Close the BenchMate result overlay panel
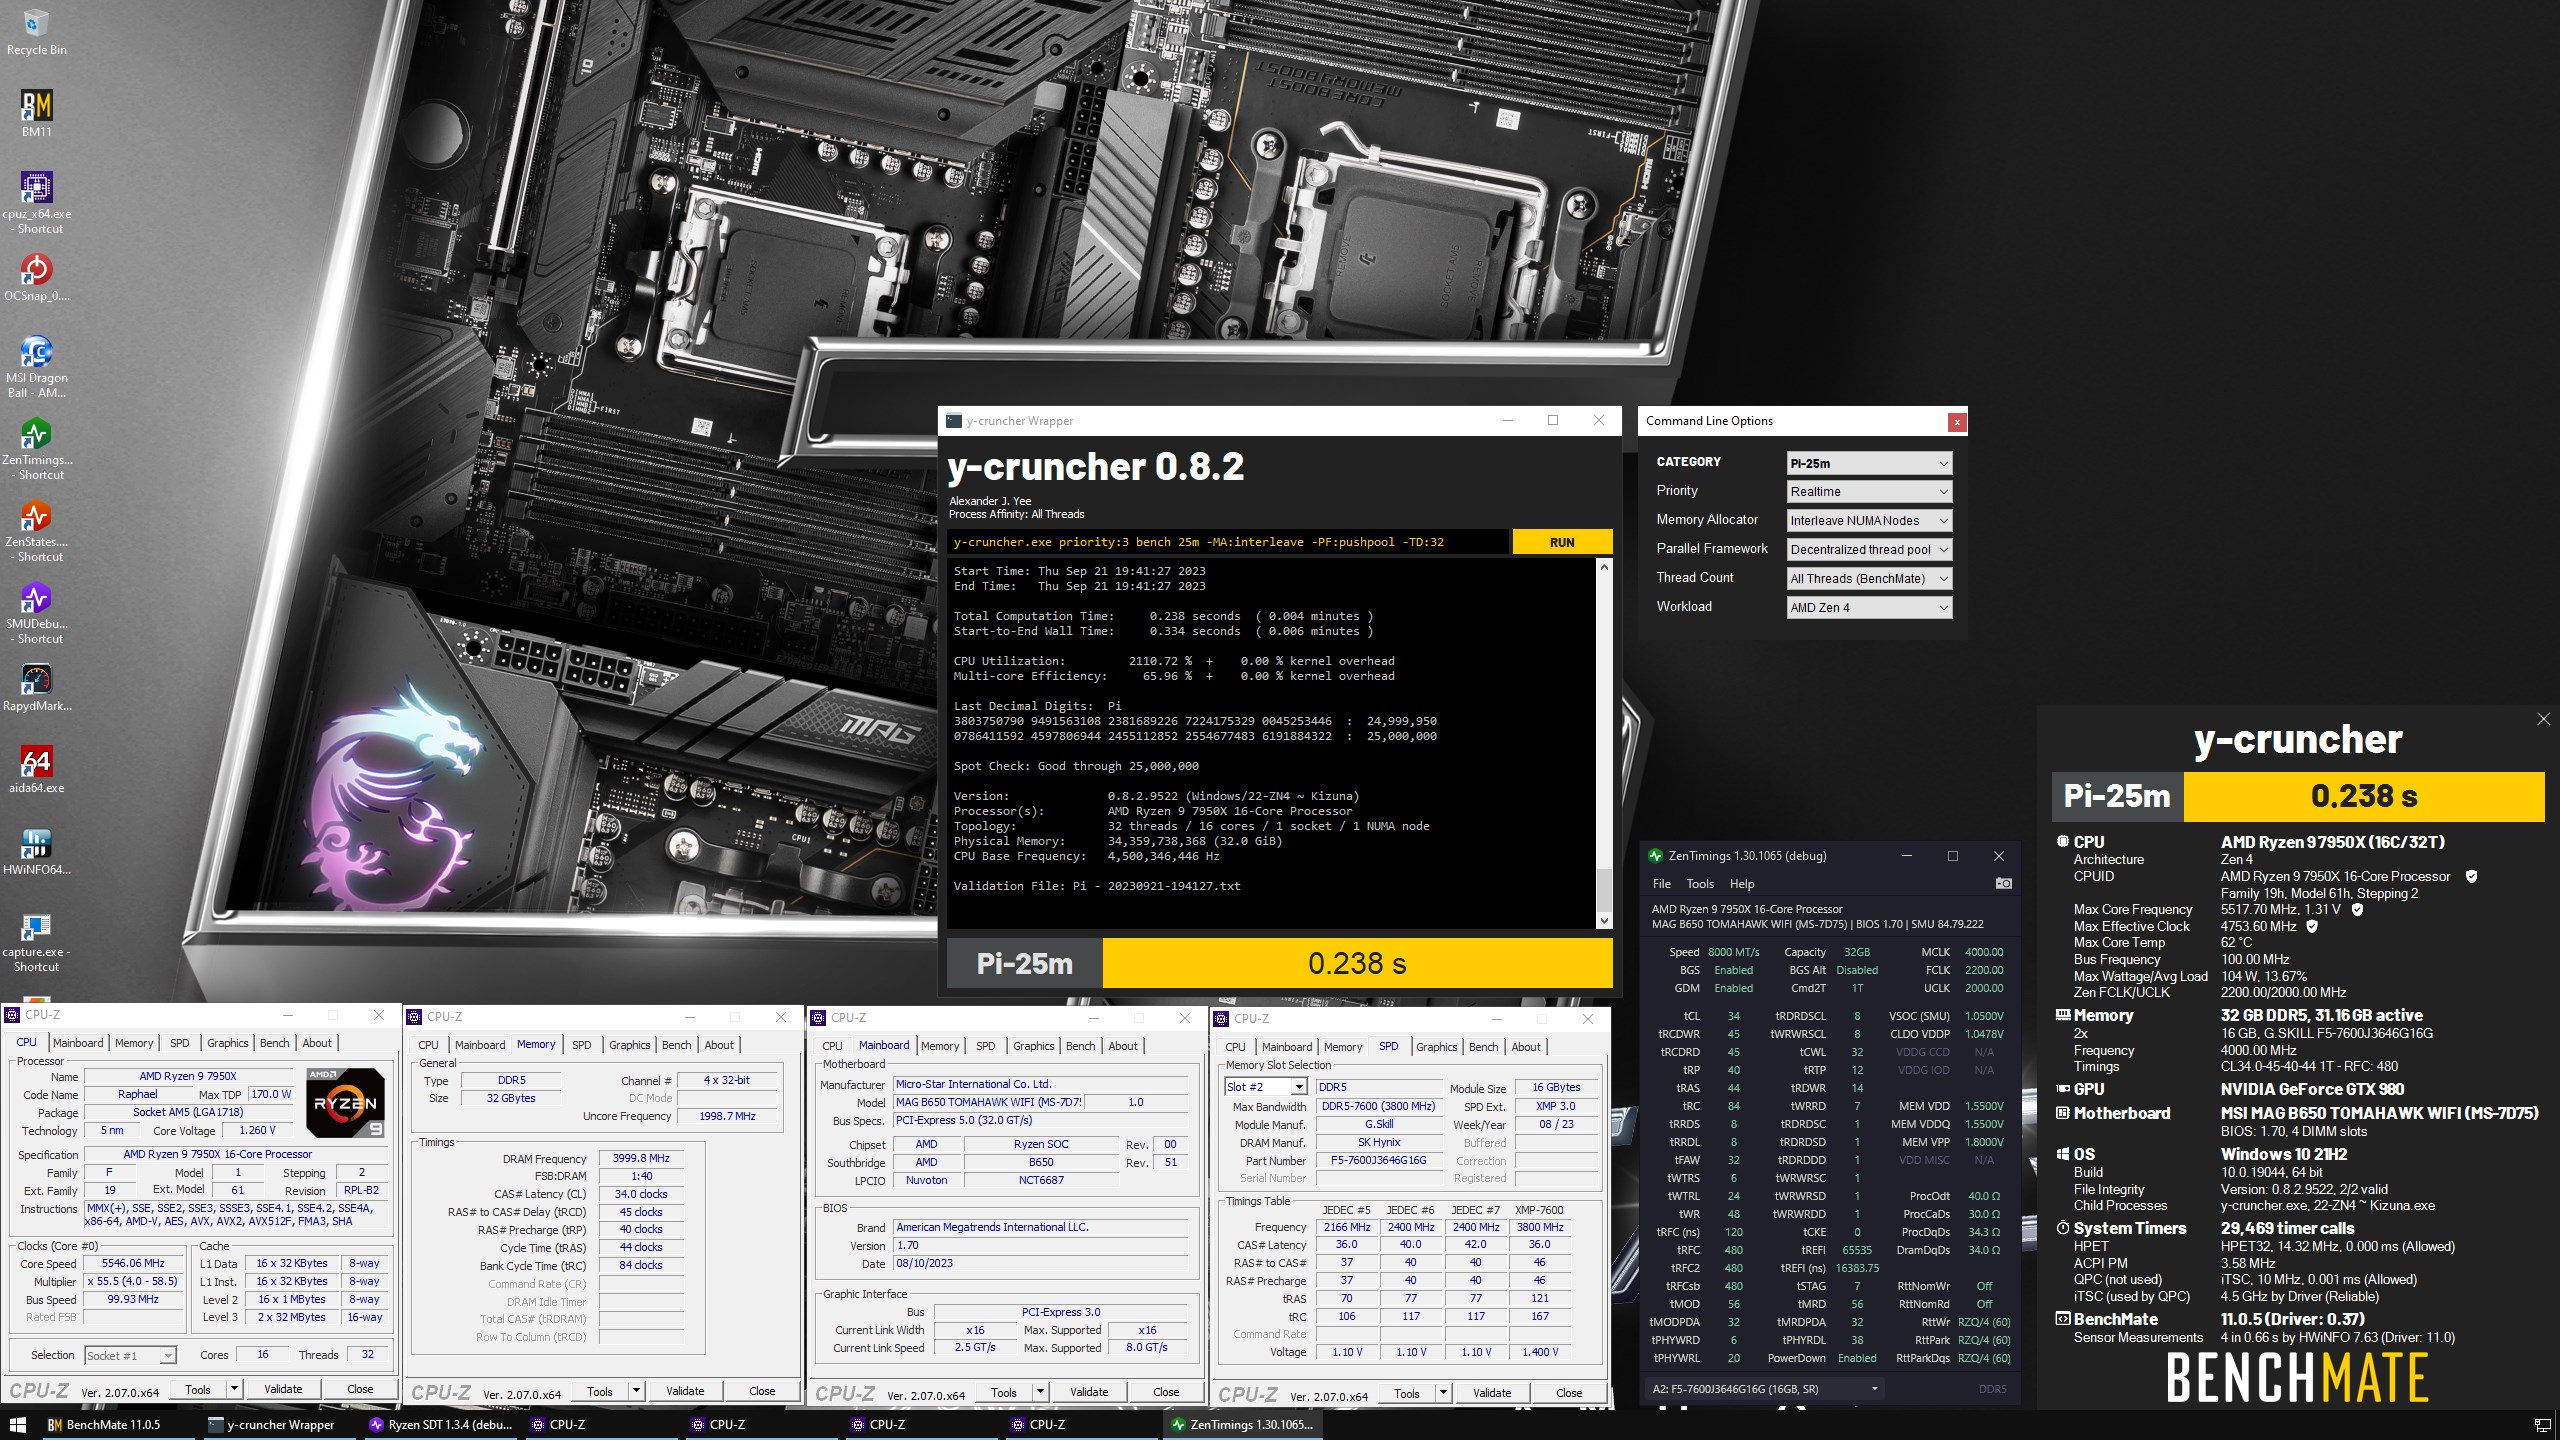 [2543, 719]
